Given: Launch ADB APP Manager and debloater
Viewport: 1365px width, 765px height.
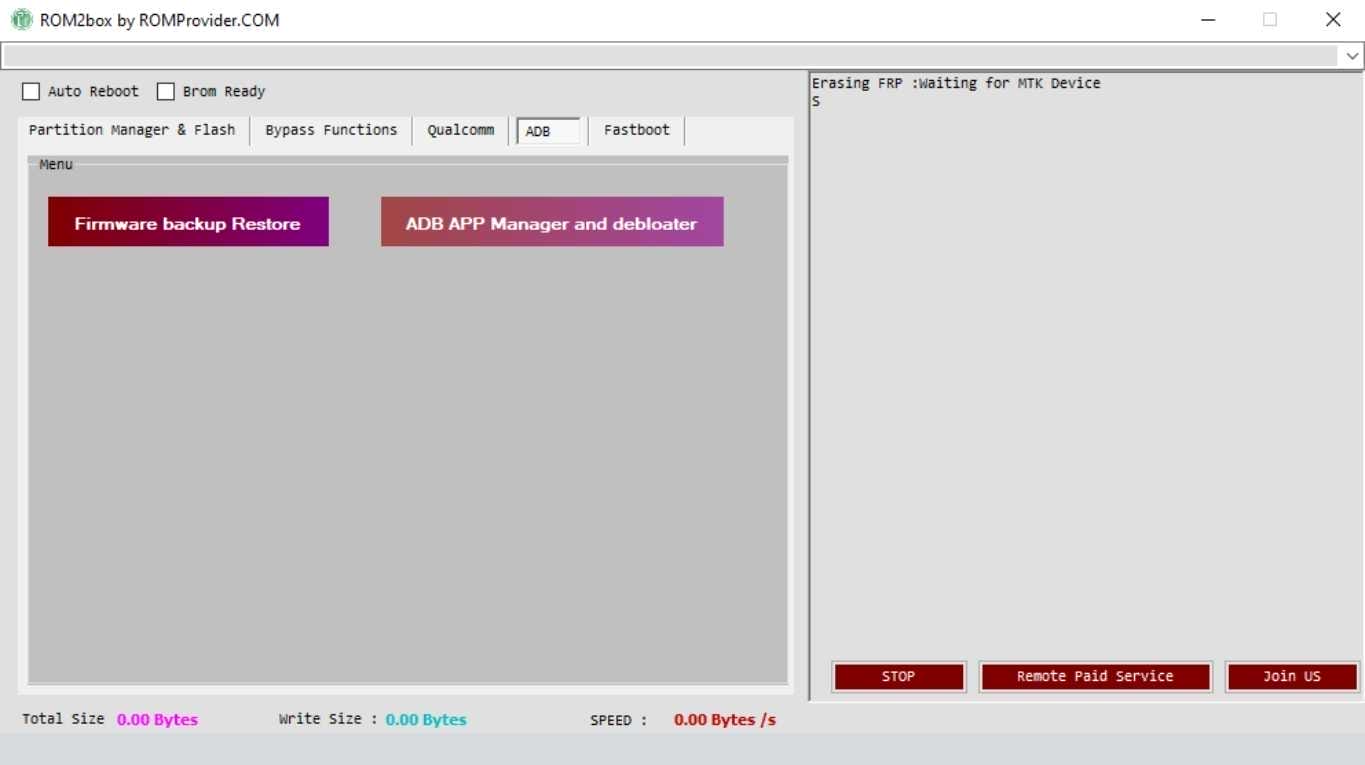Looking at the screenshot, I should pos(552,222).
